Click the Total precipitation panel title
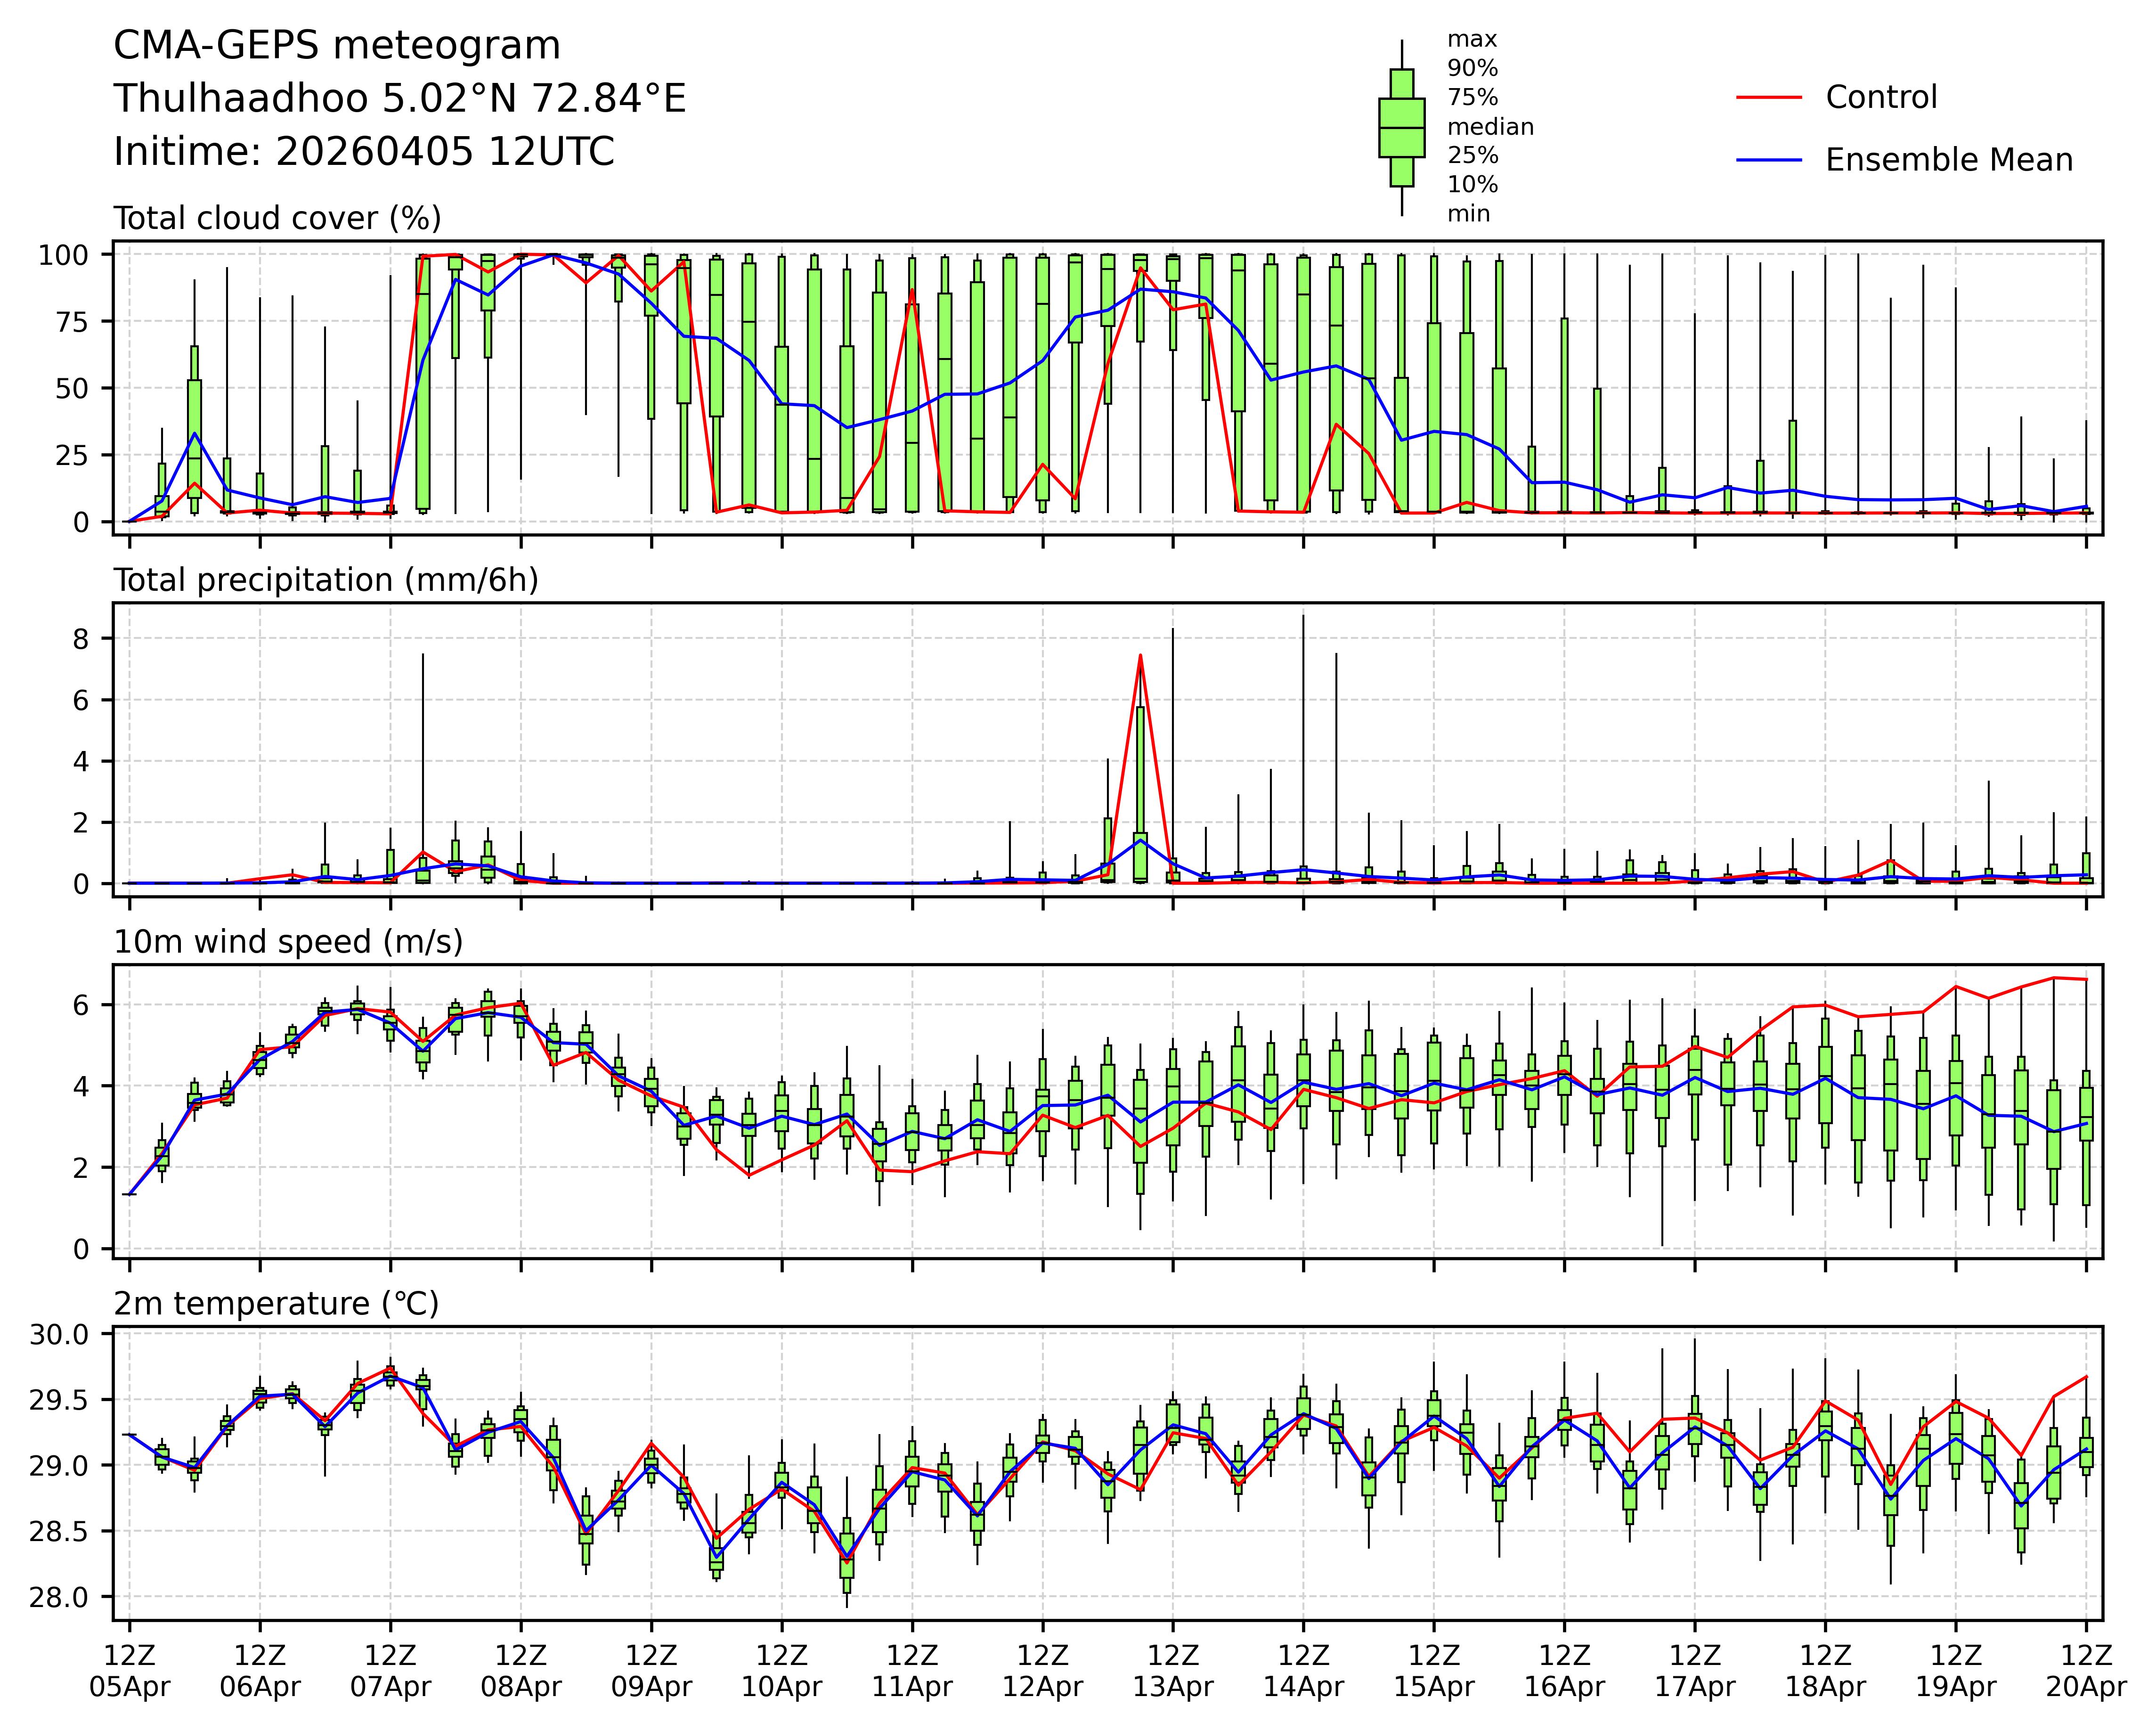The width and height of the screenshot is (2156, 1730). pyautogui.click(x=326, y=580)
